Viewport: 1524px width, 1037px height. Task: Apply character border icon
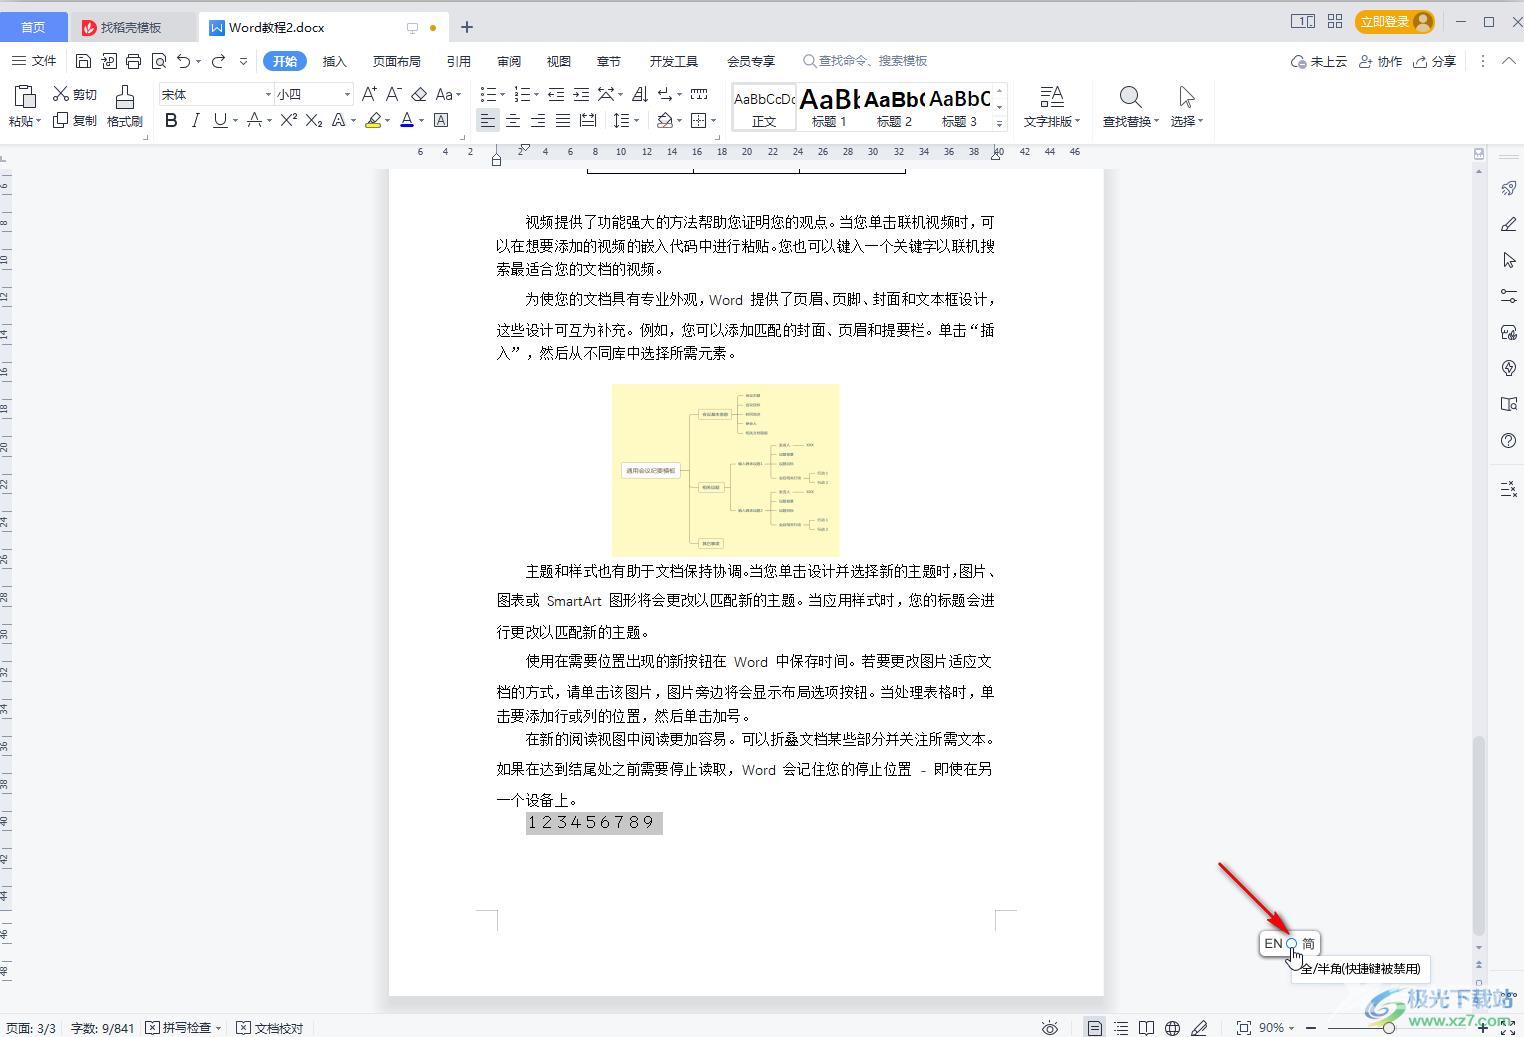(441, 120)
